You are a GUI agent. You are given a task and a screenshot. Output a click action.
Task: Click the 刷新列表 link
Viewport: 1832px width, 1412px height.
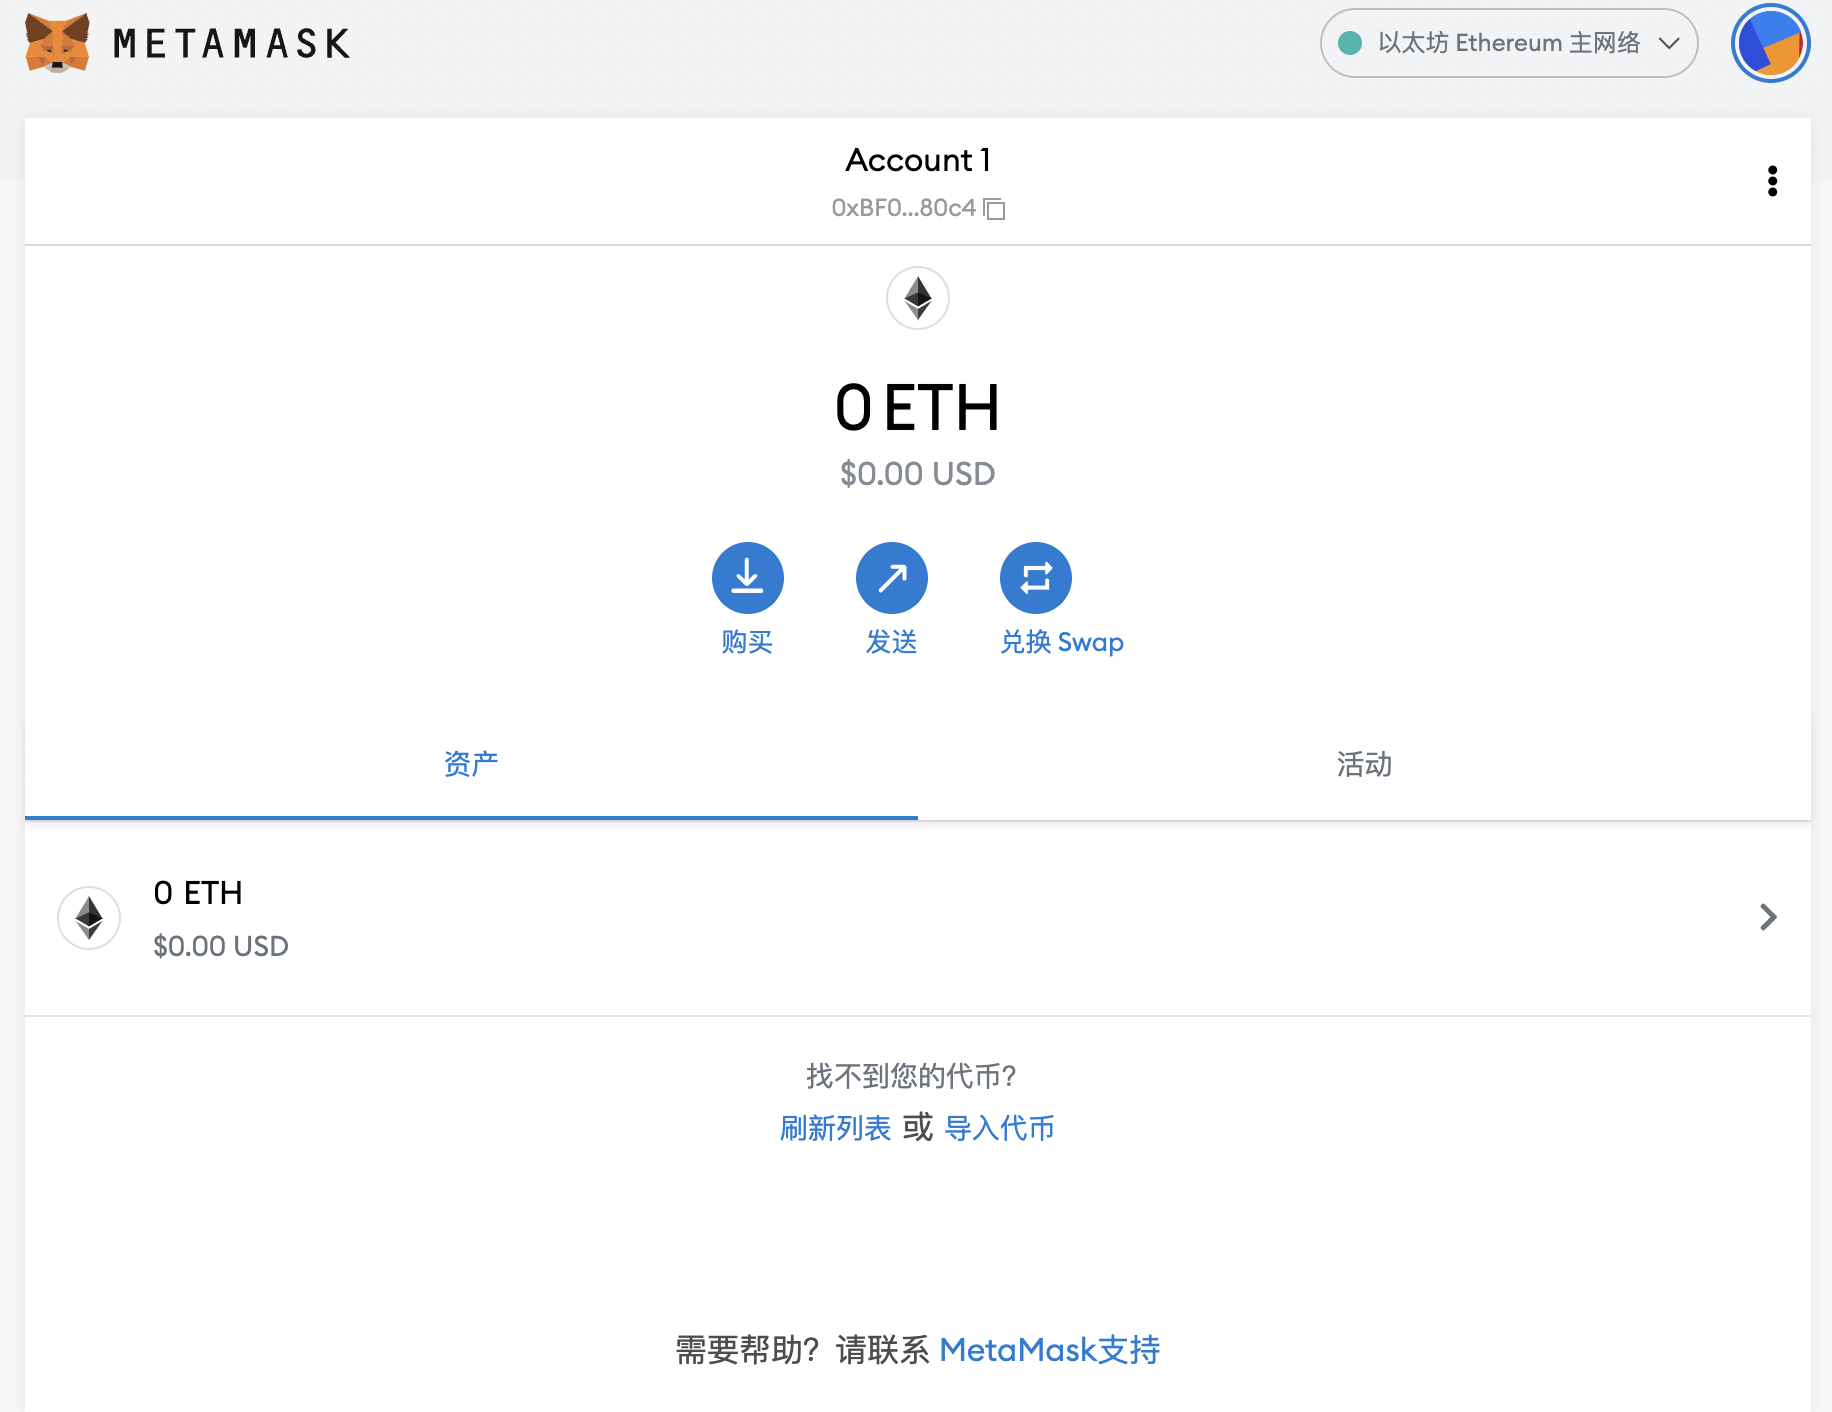[835, 1128]
